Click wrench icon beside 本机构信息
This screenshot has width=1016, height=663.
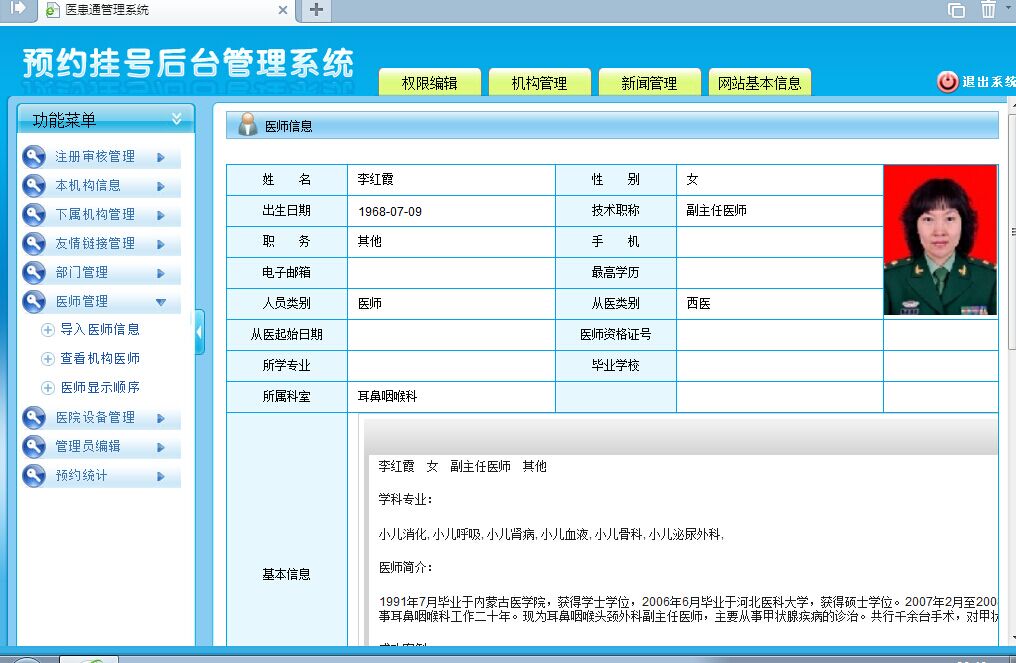click(x=34, y=186)
